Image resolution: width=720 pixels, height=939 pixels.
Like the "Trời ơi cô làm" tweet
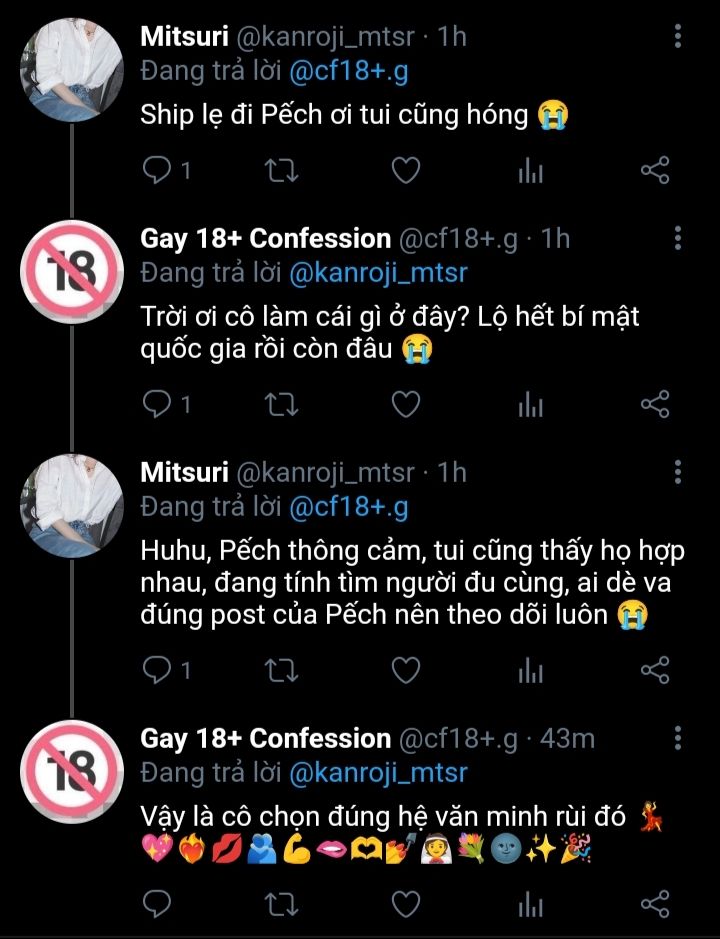pos(405,404)
